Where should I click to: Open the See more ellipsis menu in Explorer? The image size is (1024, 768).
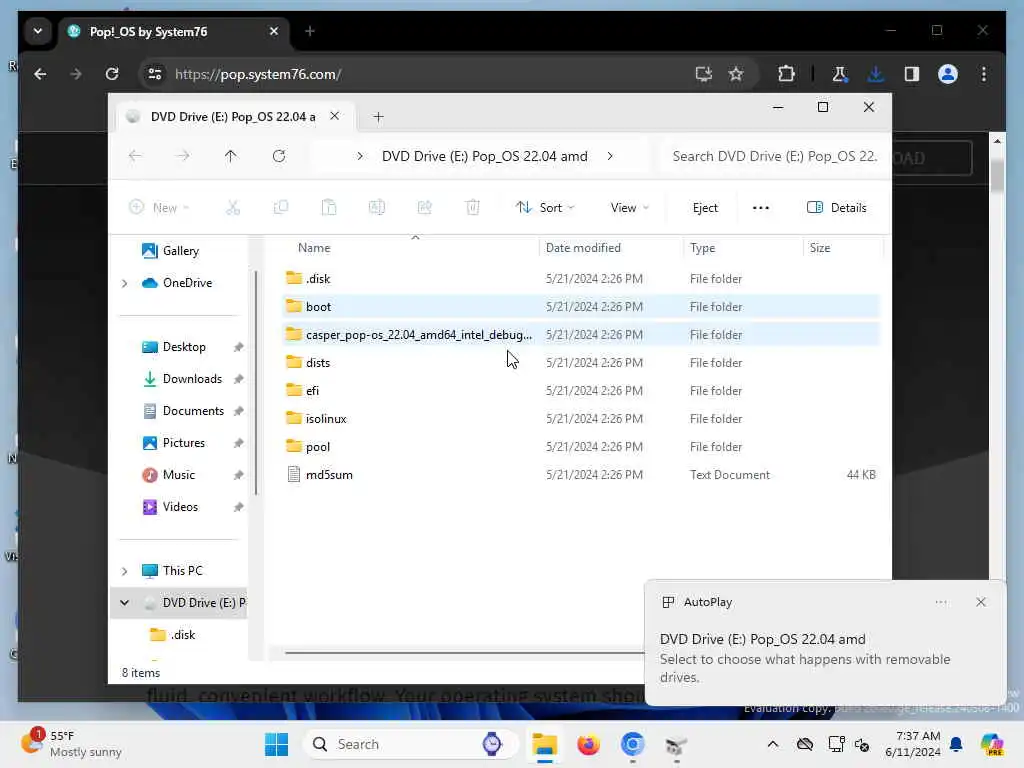[x=761, y=208]
